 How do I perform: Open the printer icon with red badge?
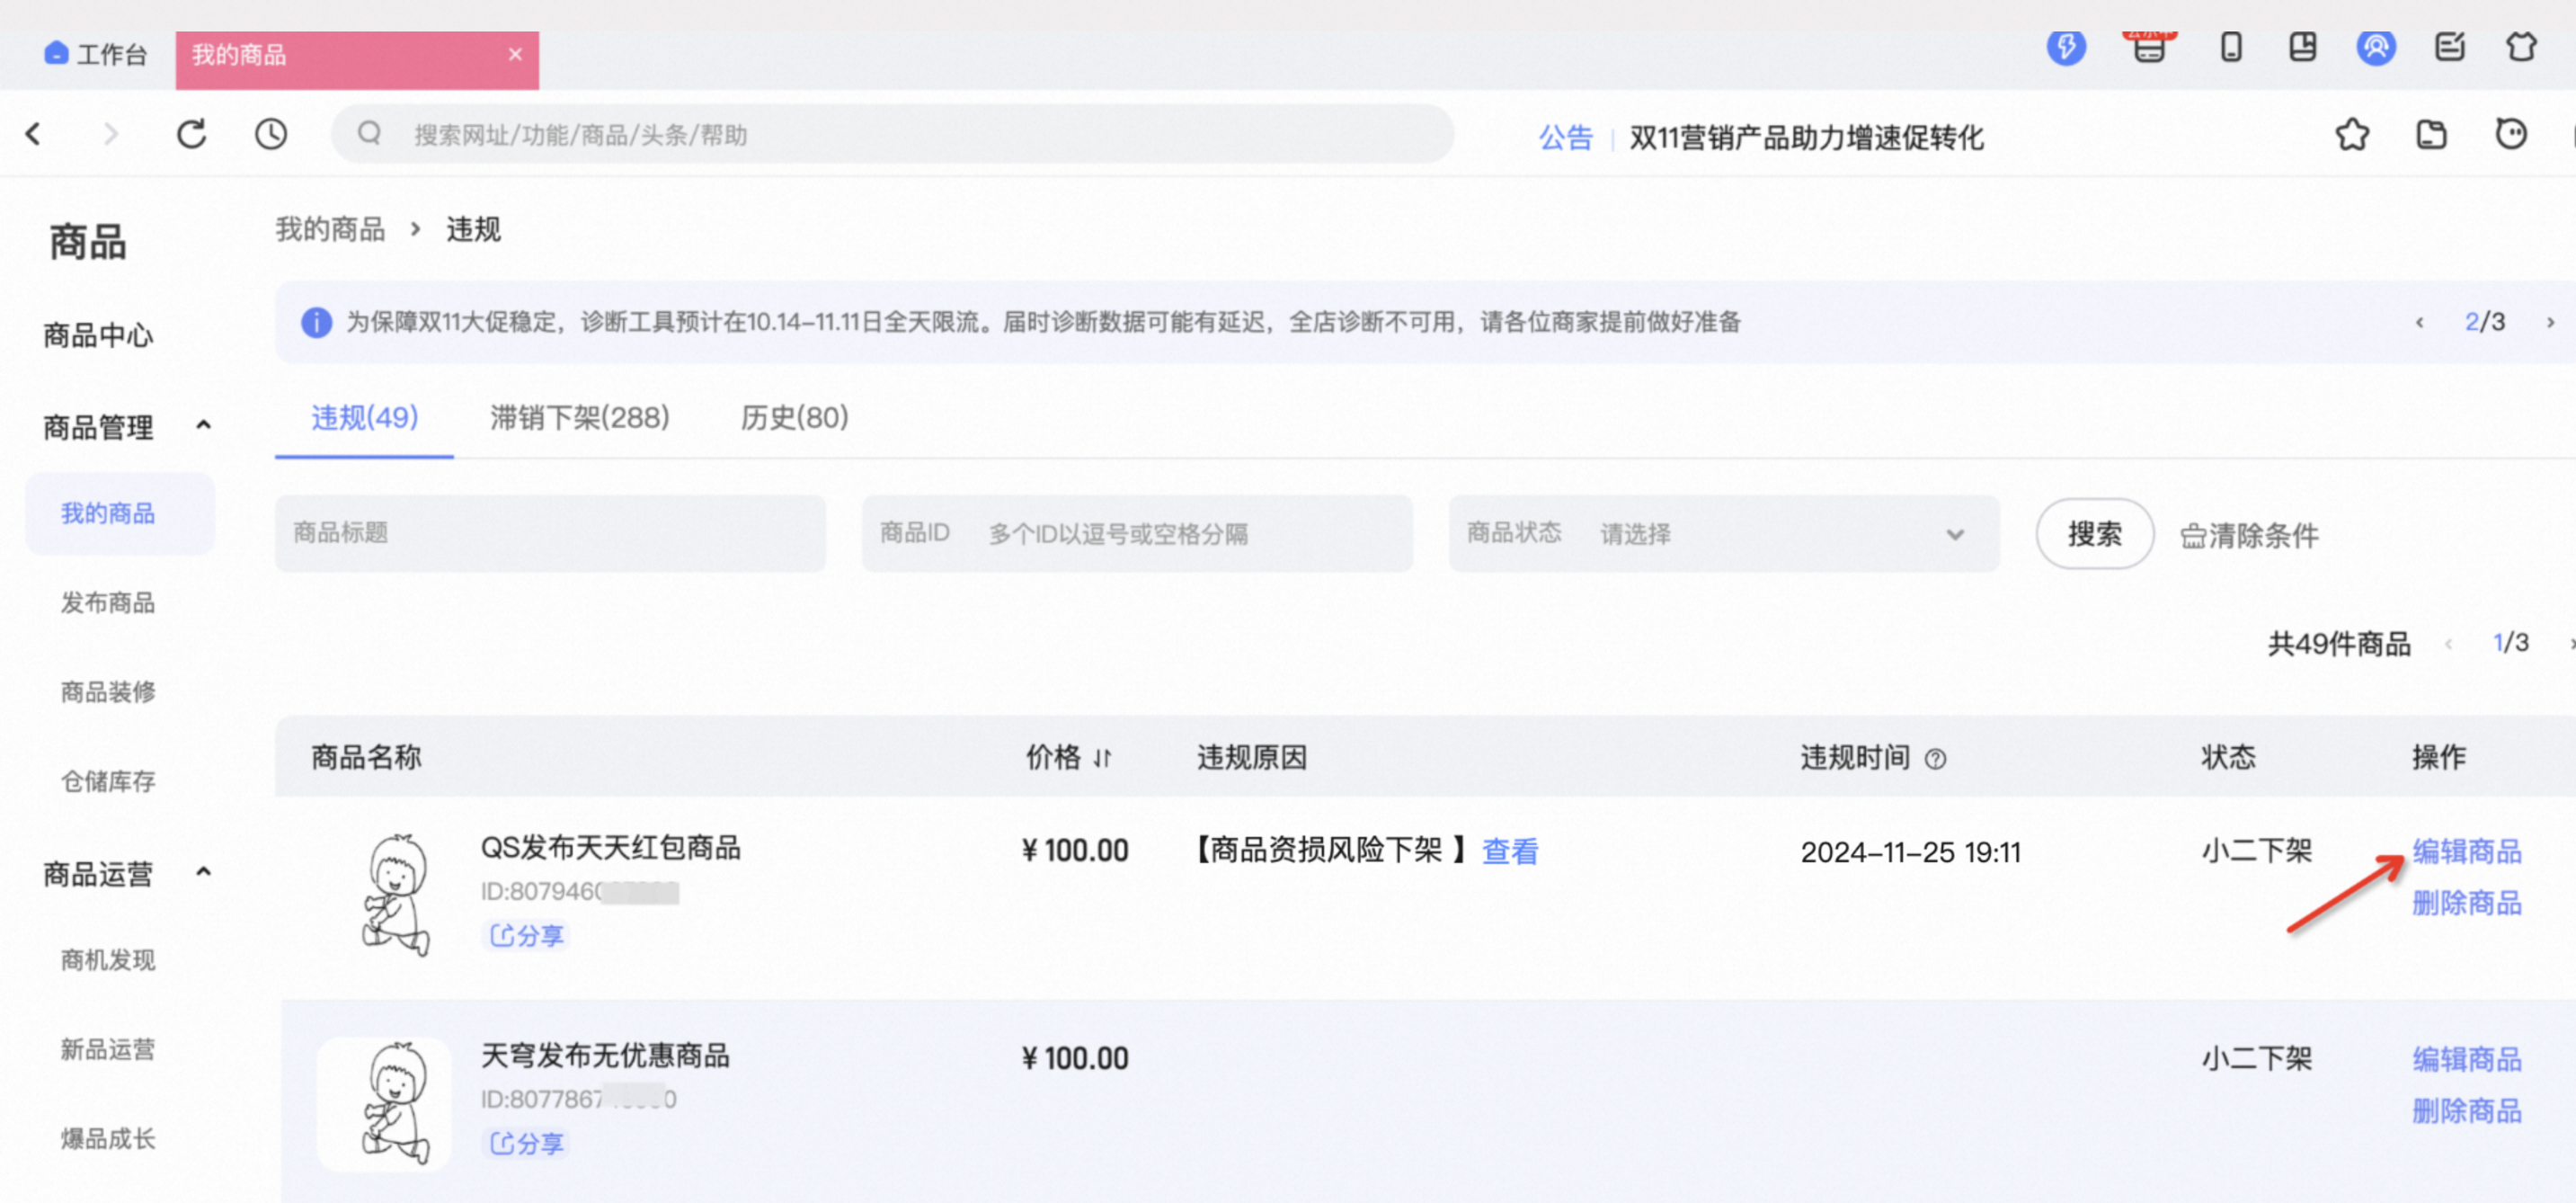(x=2150, y=47)
